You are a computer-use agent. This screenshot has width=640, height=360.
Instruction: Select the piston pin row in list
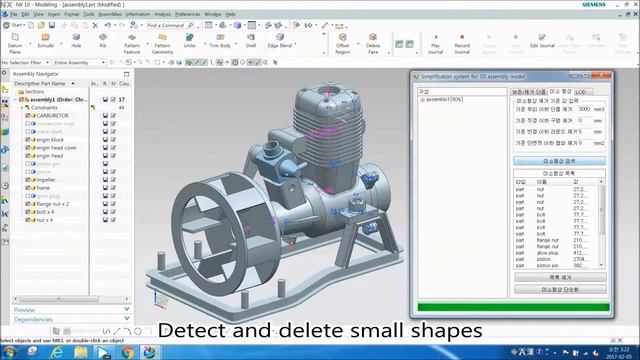(556, 266)
